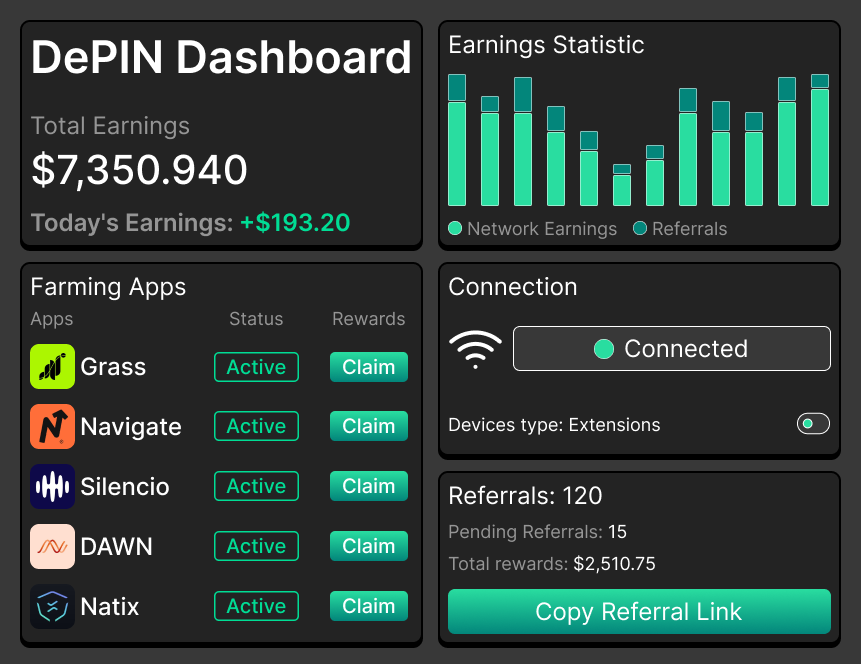Click the Network Earnings legend dot
This screenshot has width=861, height=664.
coord(455,229)
